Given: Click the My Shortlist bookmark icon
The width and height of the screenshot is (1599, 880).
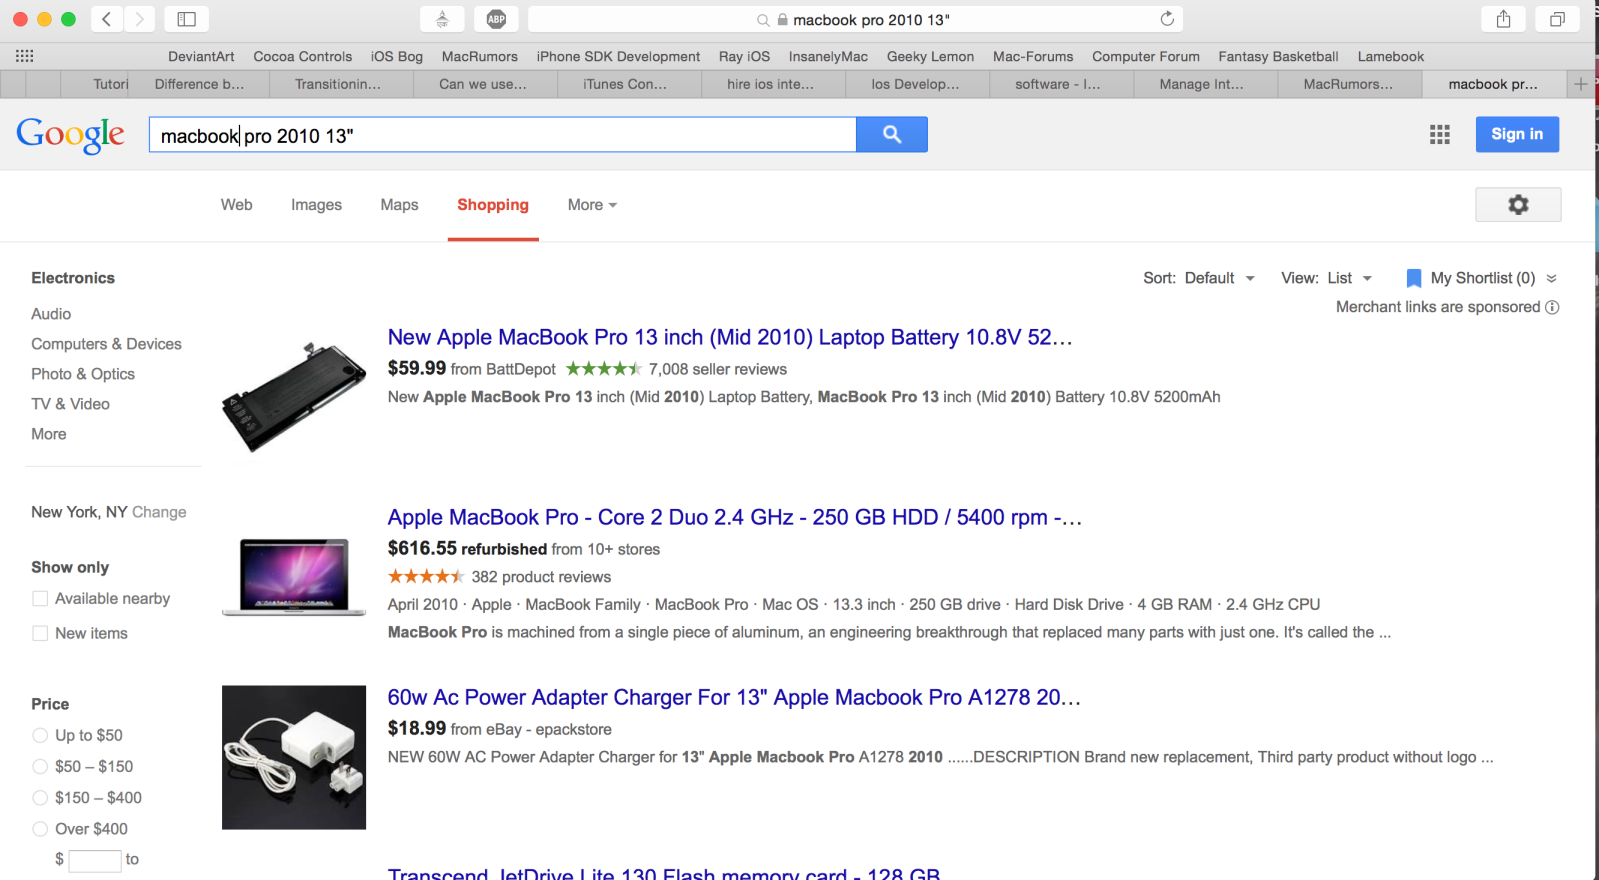Looking at the screenshot, I should (1414, 278).
